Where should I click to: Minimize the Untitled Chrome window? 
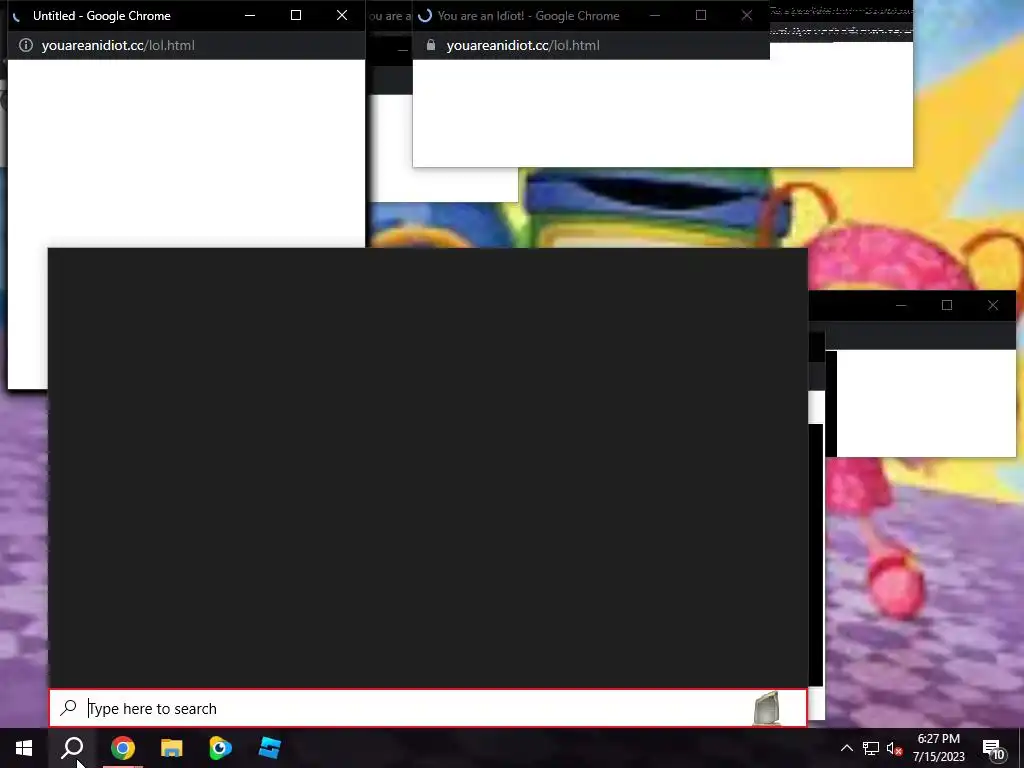(250, 15)
